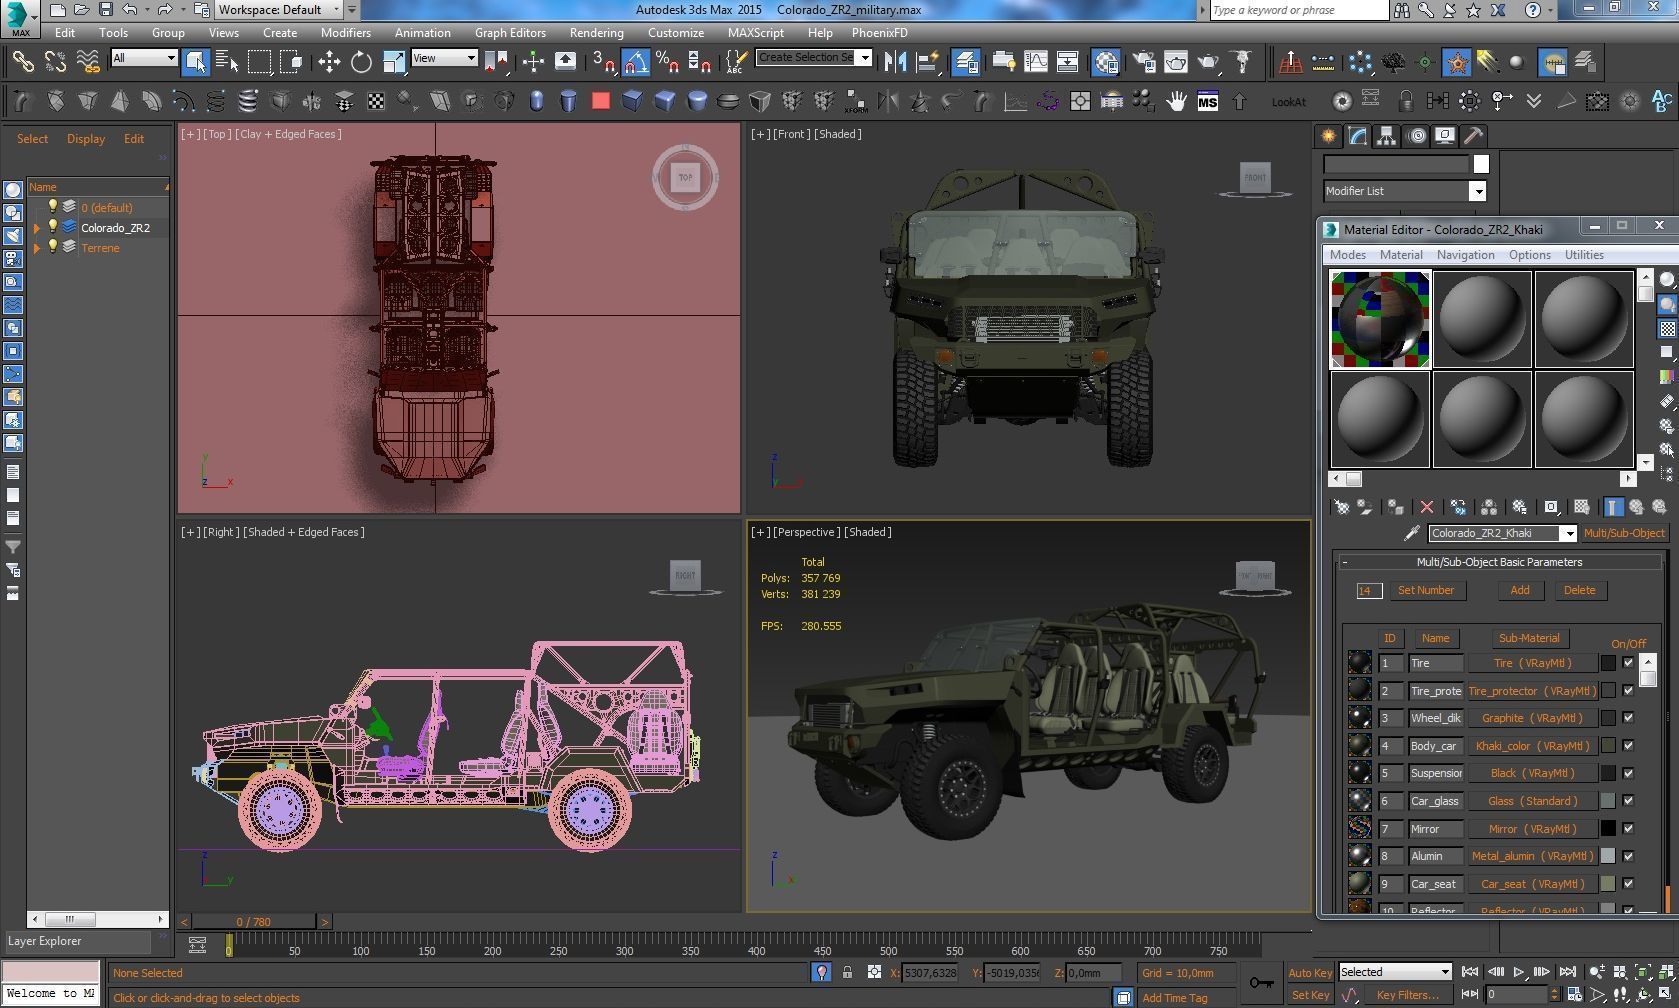Open the reference coordinate View dropdown
This screenshot has width=1679, height=1008.
click(444, 58)
